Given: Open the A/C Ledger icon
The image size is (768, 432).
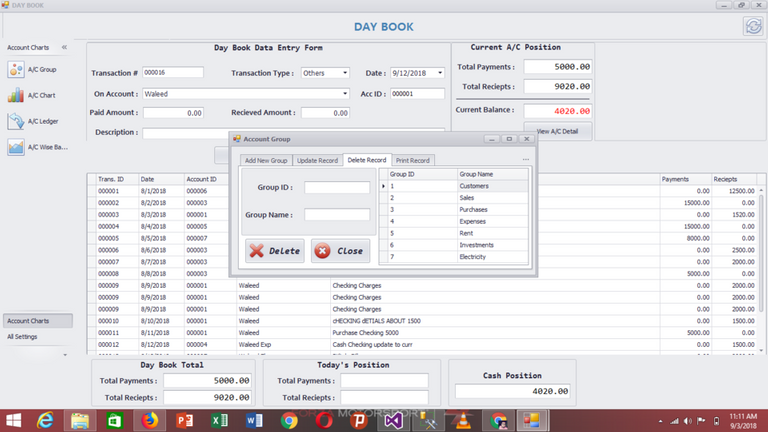Looking at the screenshot, I should 16,122.
